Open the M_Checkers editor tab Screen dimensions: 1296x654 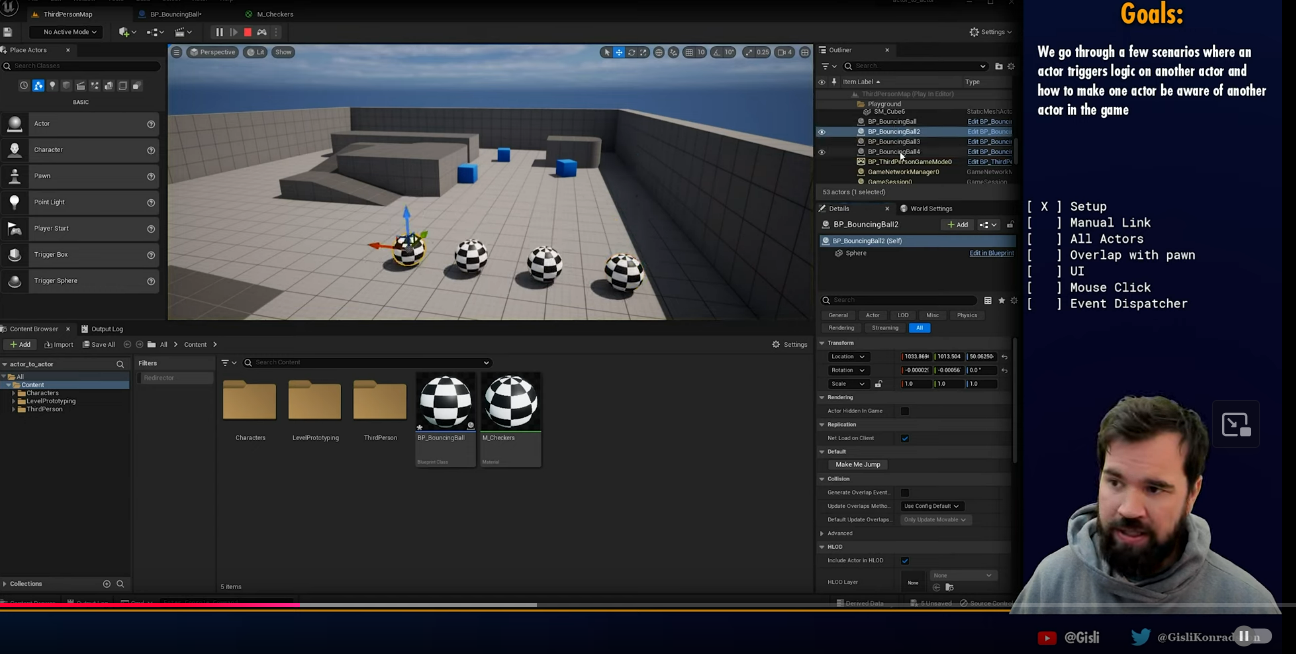tap(273, 15)
